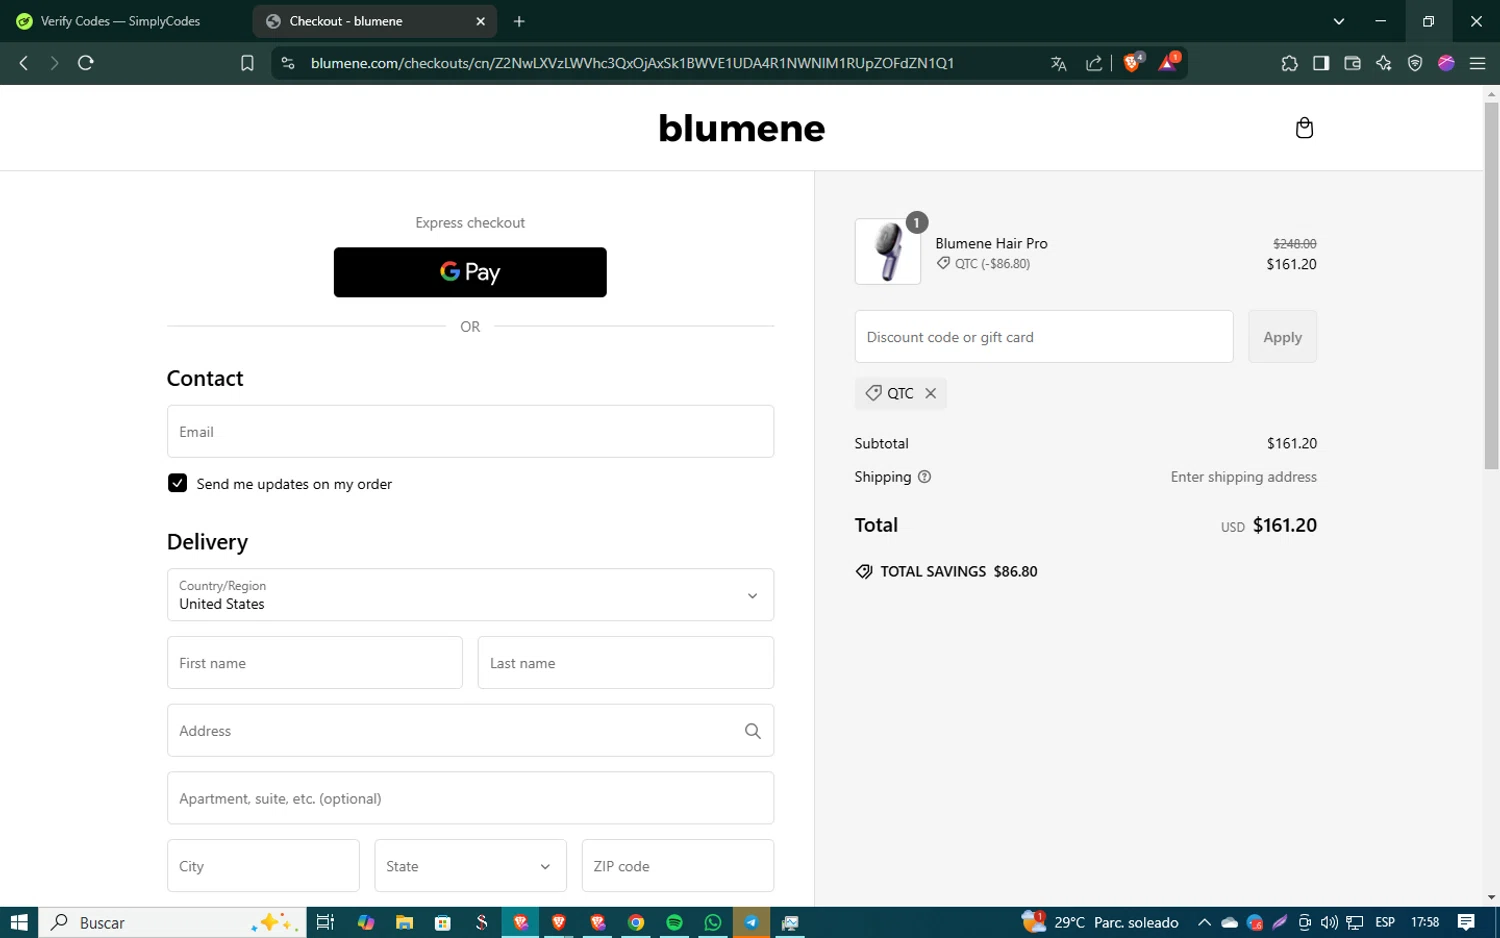The height and width of the screenshot is (938, 1500).
Task: Uncheck Send me updates on my order
Action: tap(177, 483)
